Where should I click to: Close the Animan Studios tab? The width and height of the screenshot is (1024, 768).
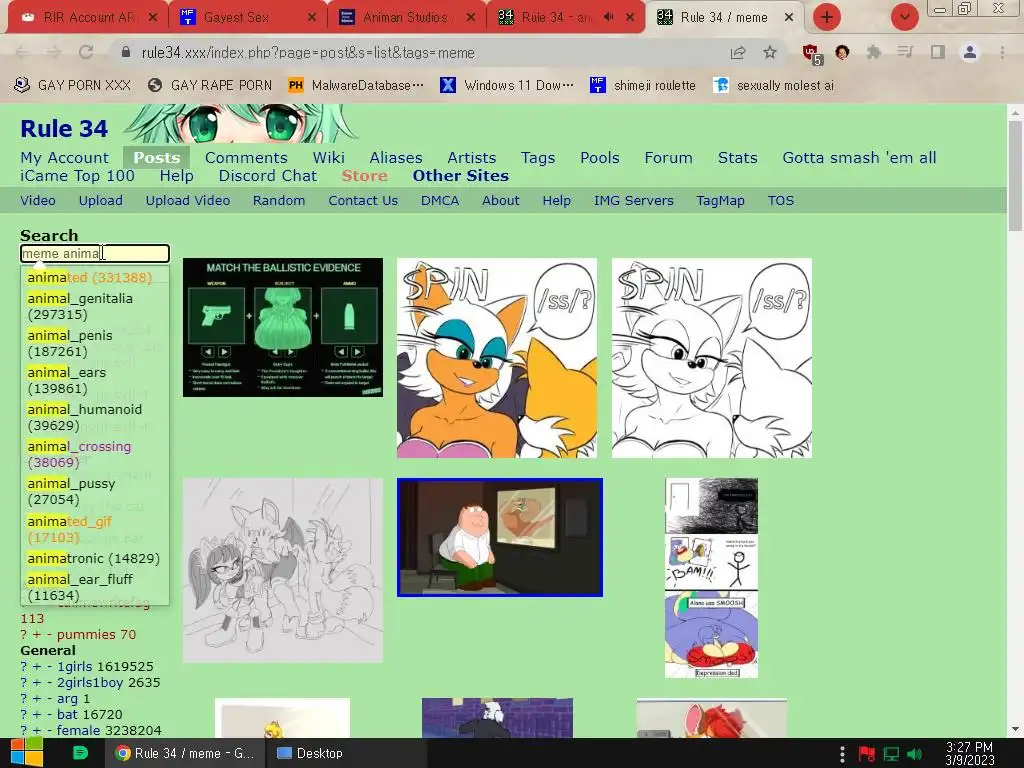click(470, 17)
